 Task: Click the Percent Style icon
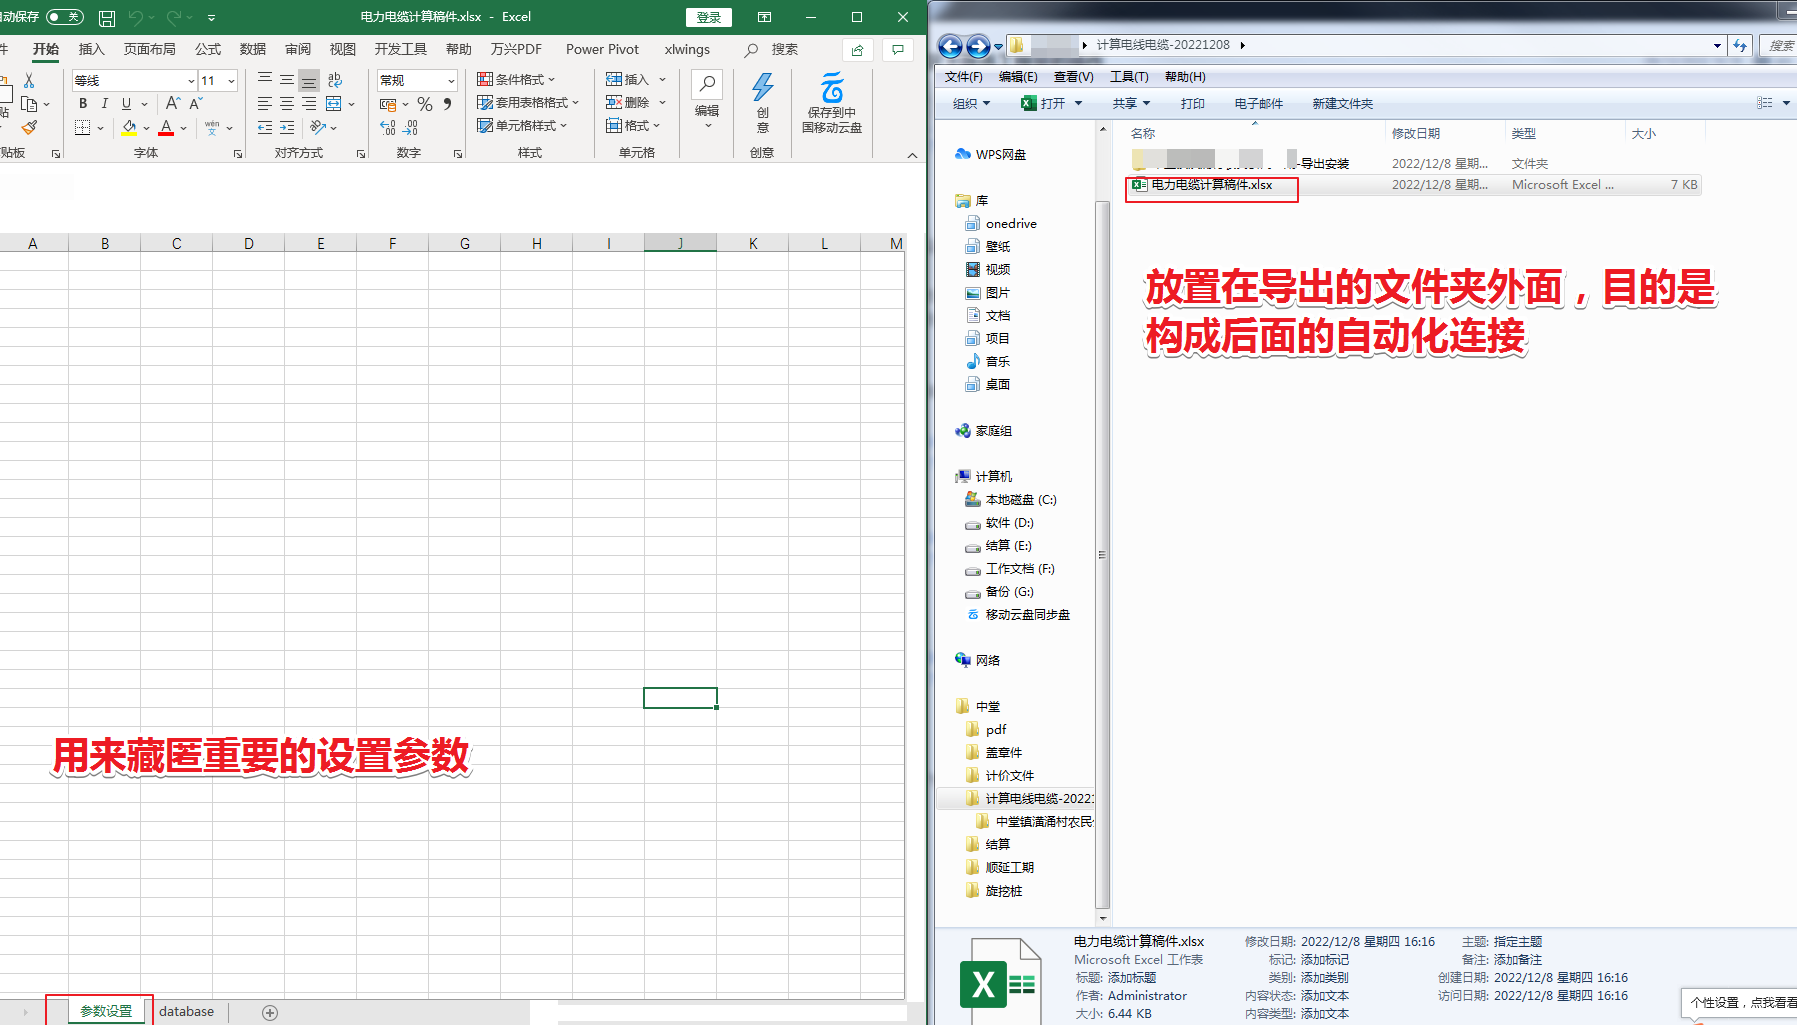coord(425,104)
